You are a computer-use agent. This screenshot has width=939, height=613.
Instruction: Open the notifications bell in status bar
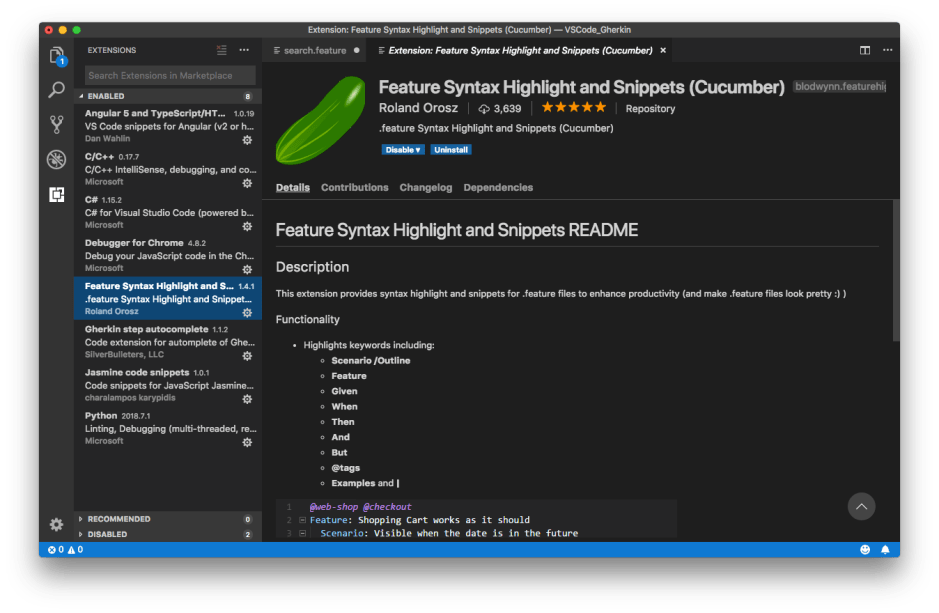(886, 550)
